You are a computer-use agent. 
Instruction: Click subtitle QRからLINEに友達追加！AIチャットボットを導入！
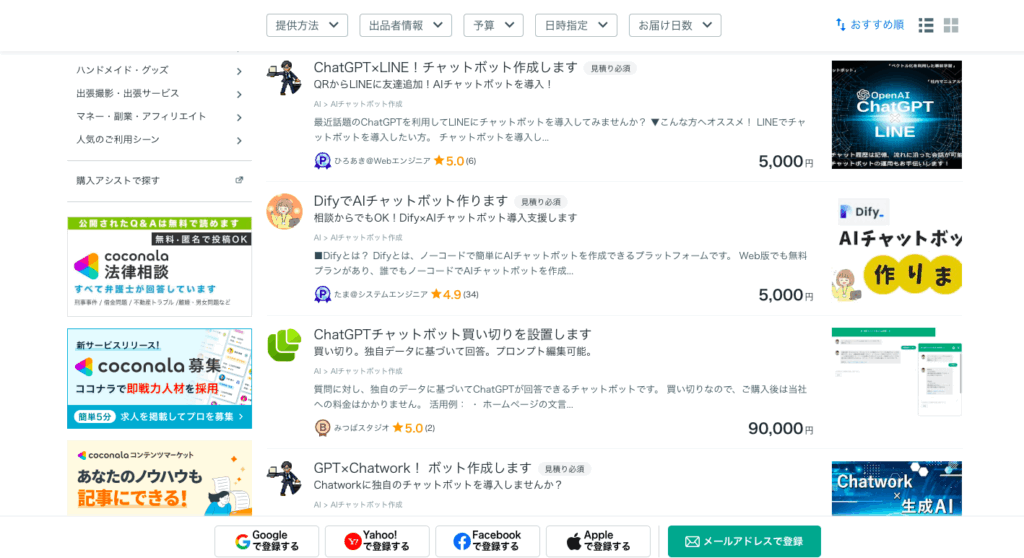pos(434,84)
